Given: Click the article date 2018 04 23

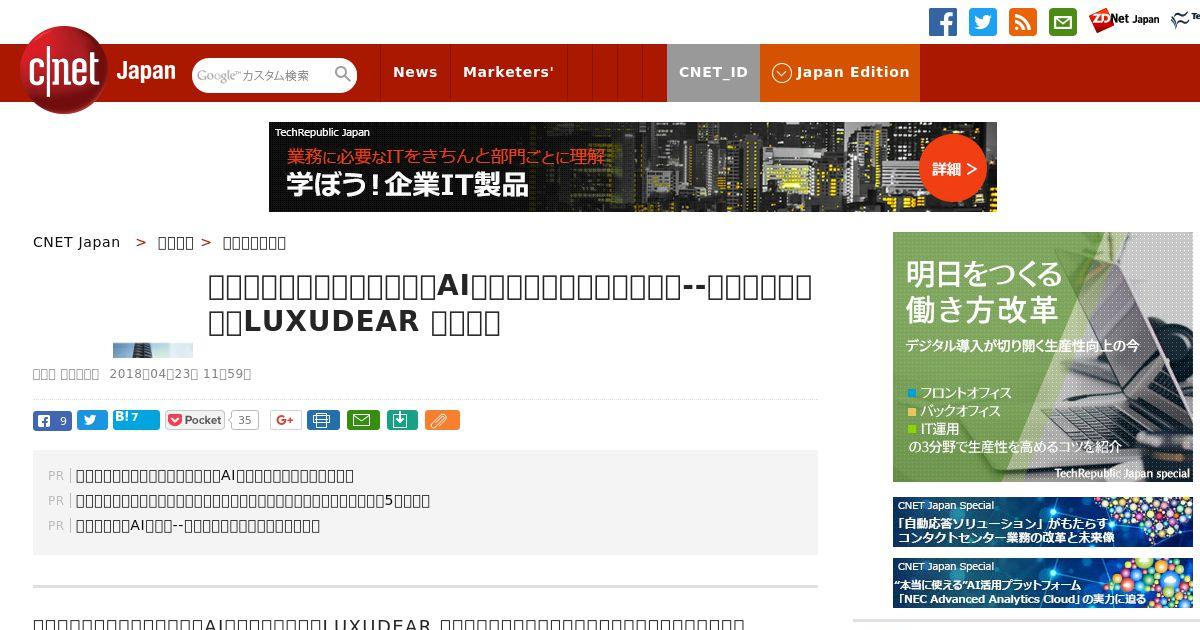Looking at the screenshot, I should [x=180, y=374].
